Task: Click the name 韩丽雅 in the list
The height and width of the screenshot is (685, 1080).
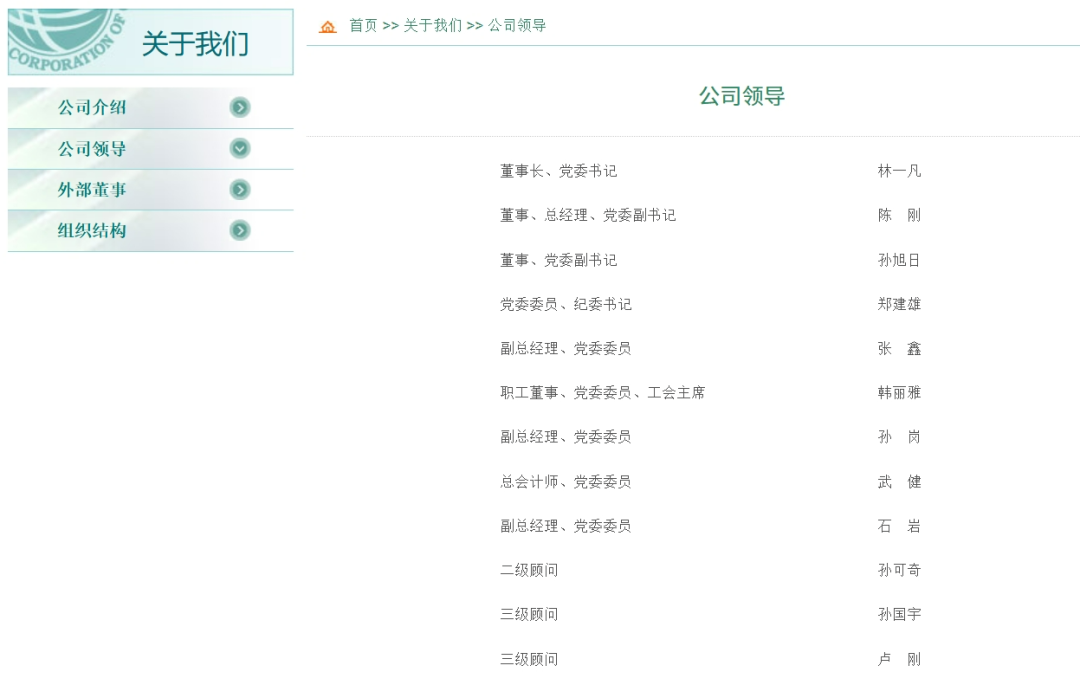Action: coord(899,393)
